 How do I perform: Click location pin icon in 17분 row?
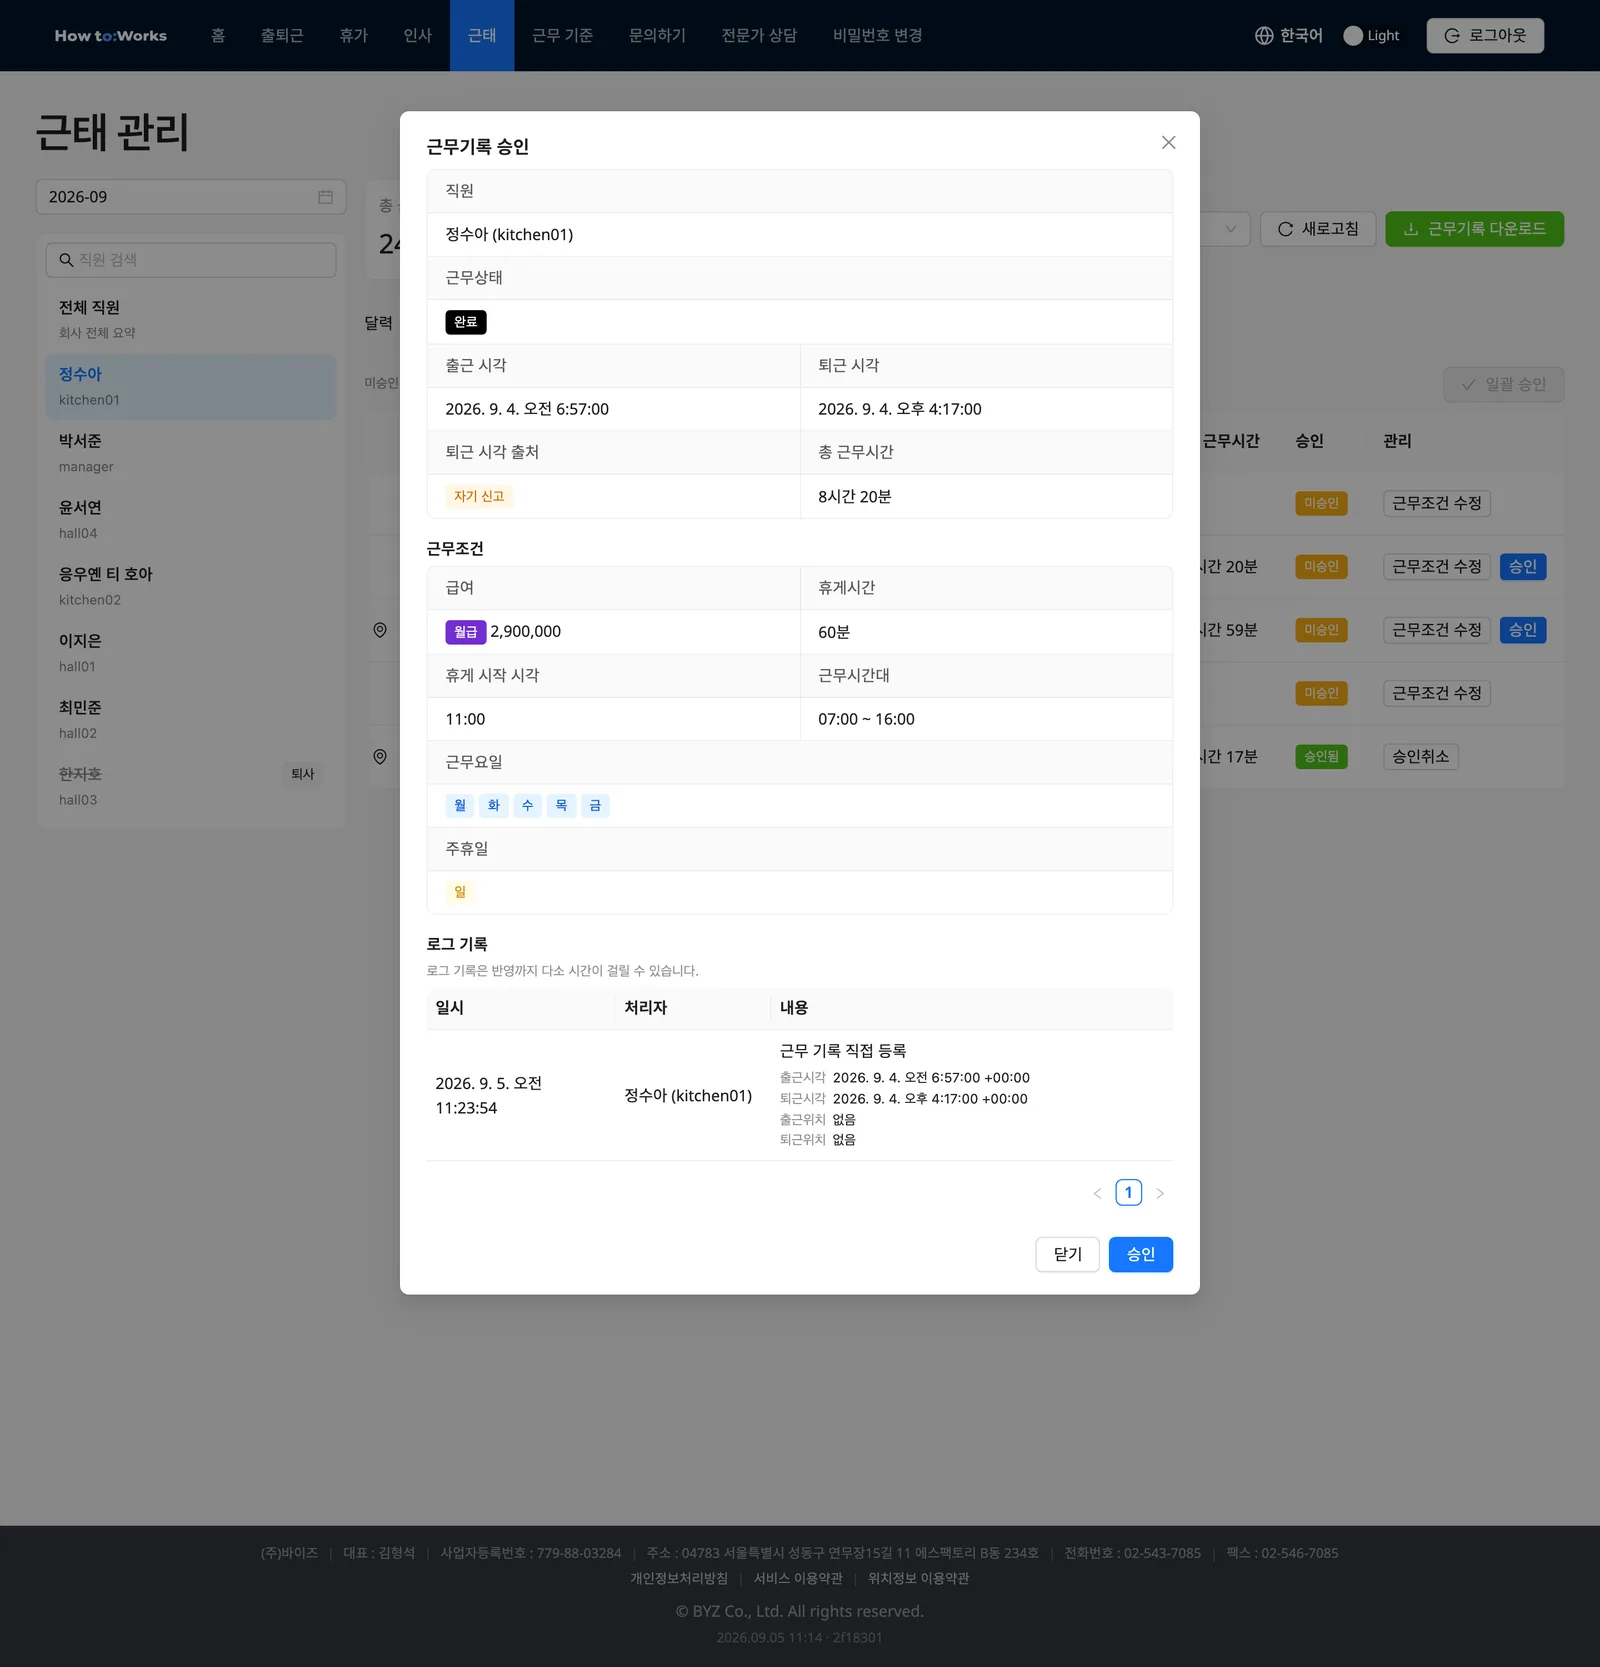pos(380,757)
